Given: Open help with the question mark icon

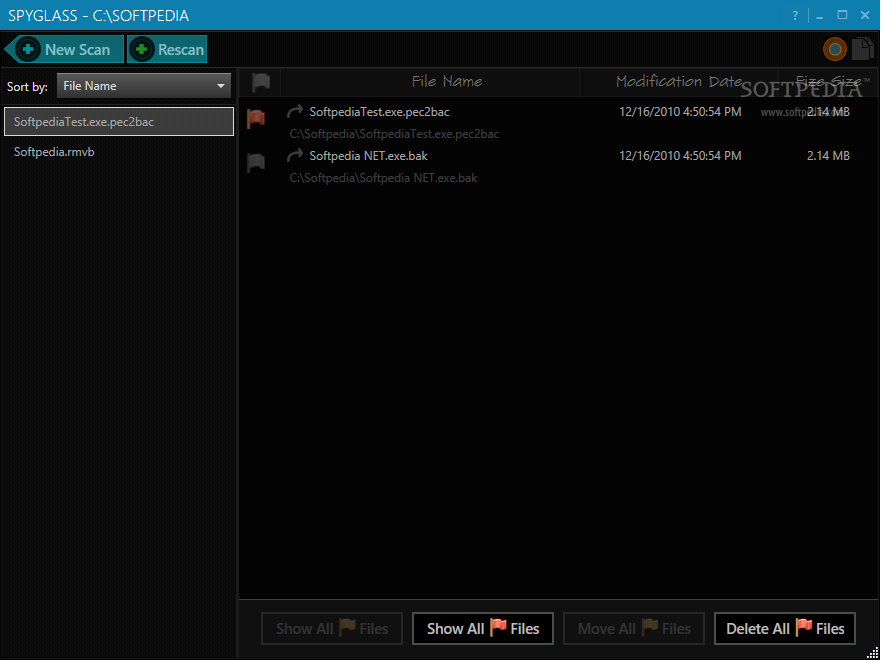Looking at the screenshot, I should 795,16.
